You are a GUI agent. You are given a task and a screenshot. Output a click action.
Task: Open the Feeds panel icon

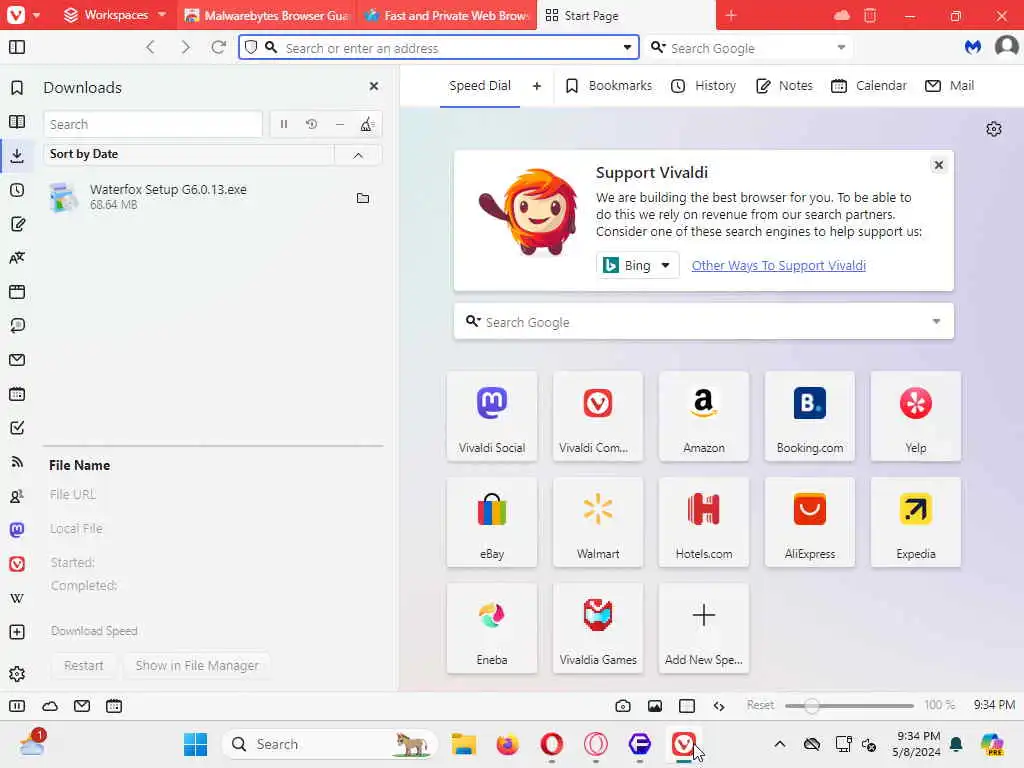[x=17, y=462]
